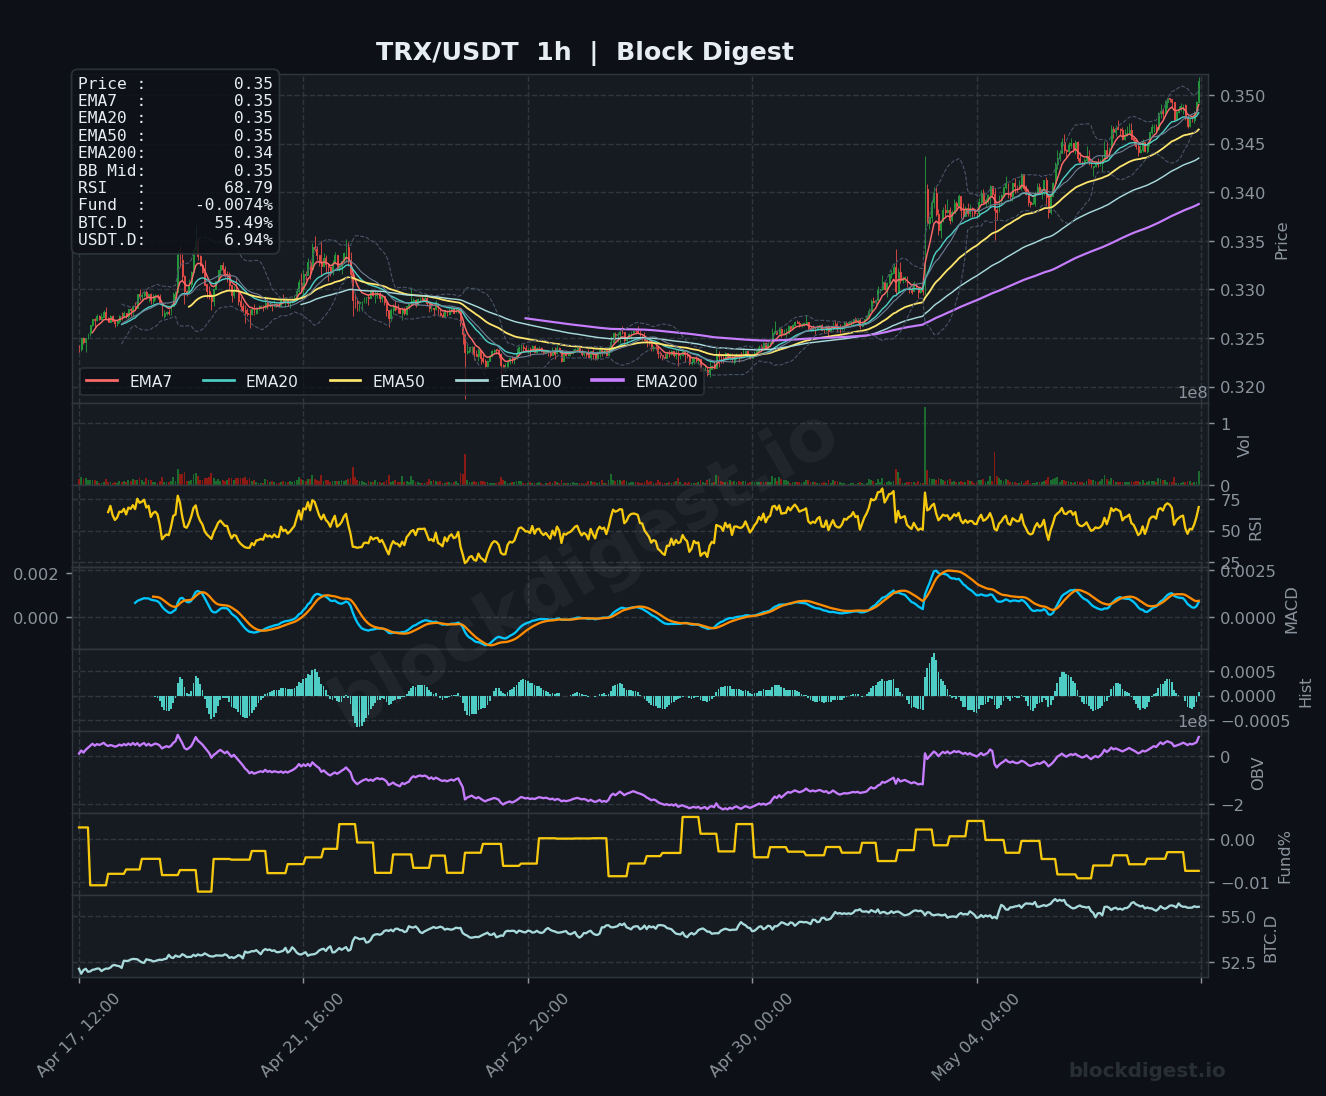Select the EMA100 legend entry

(508, 381)
